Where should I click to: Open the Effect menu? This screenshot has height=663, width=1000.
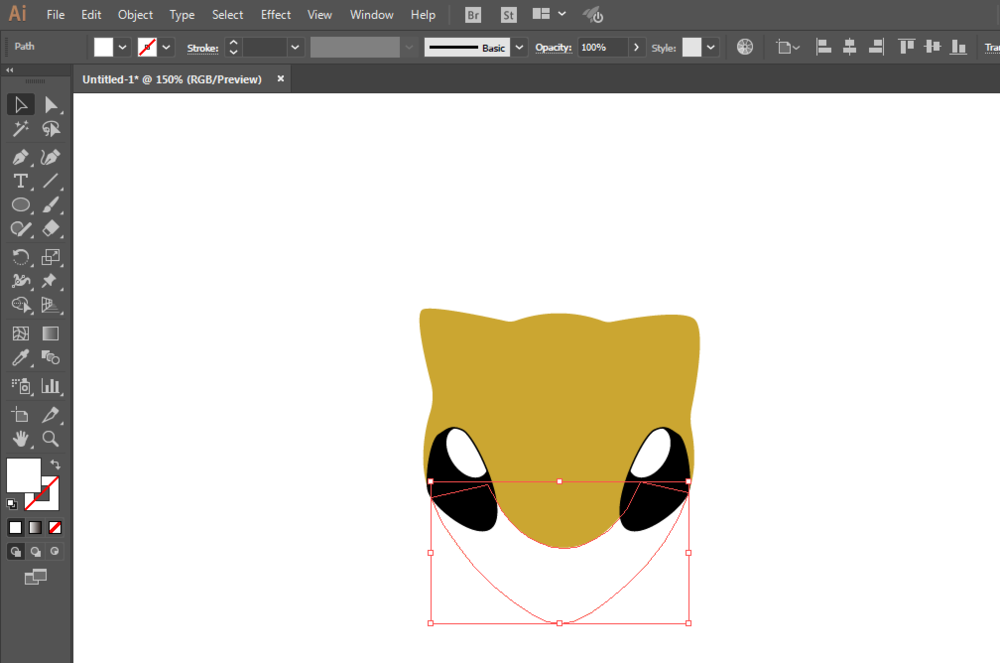click(276, 15)
